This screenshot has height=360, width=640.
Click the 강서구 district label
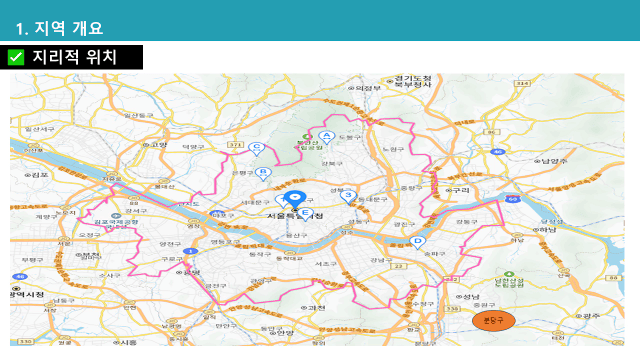click(x=136, y=211)
